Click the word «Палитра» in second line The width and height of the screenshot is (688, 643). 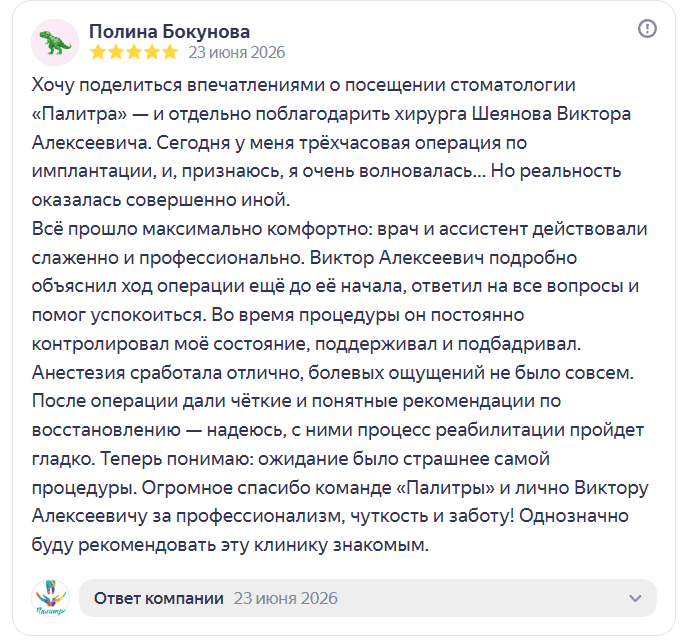point(79,114)
